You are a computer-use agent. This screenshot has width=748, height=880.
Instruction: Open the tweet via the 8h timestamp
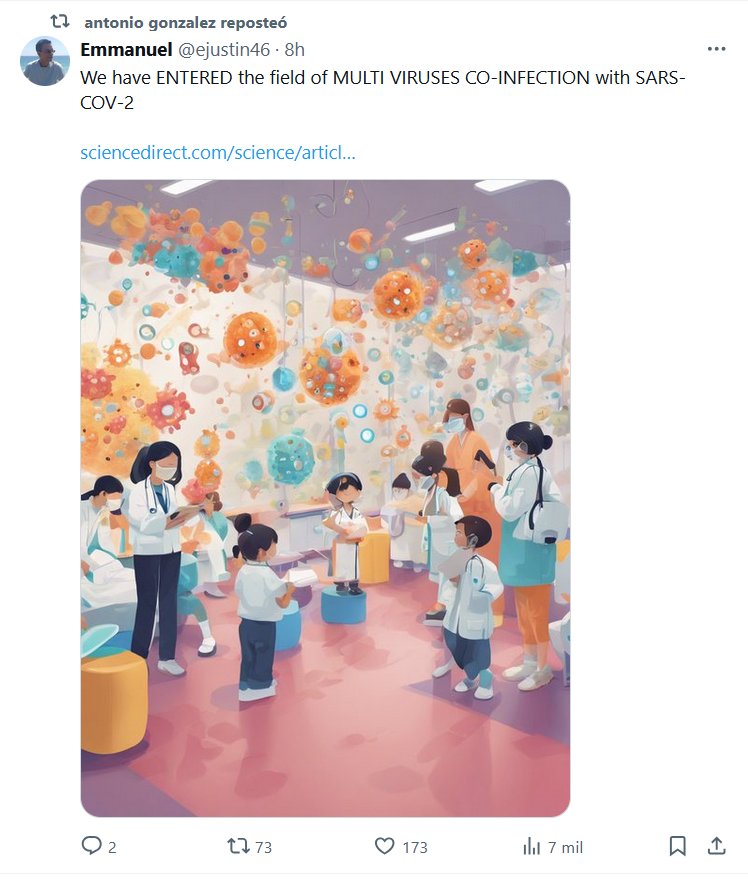tap(295, 49)
